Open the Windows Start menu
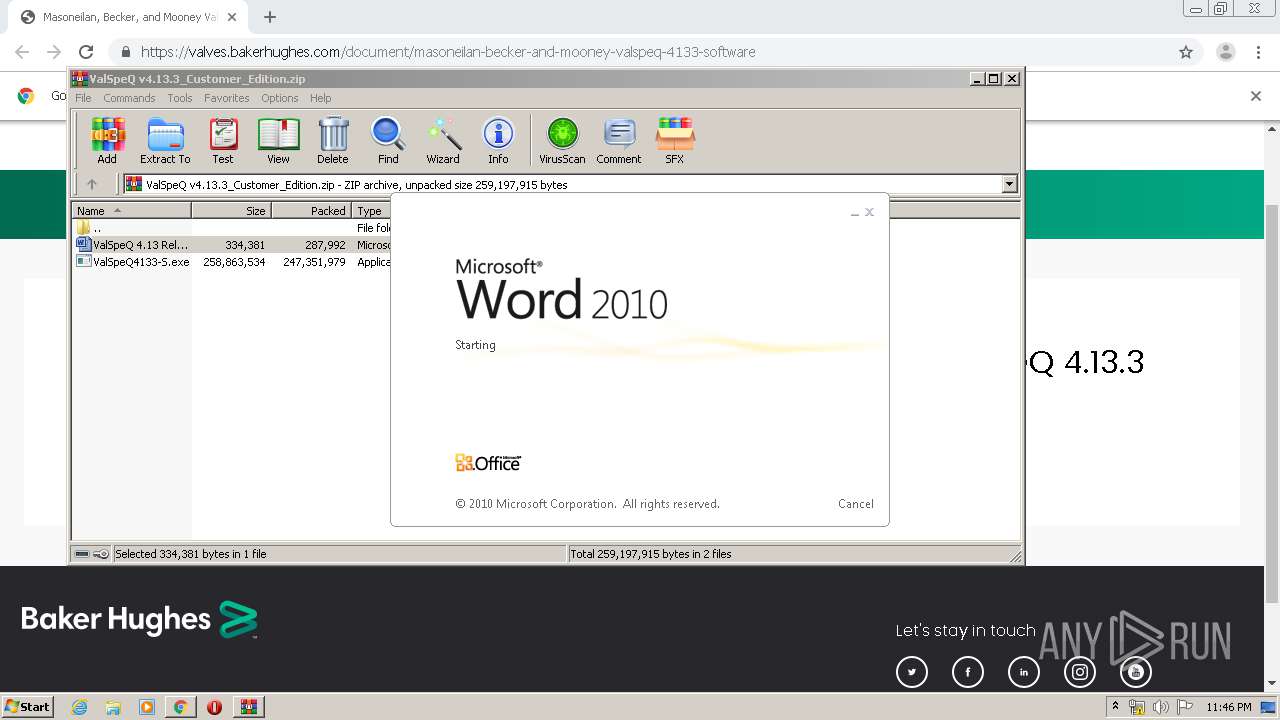1280x720 pixels. click(x=28, y=706)
